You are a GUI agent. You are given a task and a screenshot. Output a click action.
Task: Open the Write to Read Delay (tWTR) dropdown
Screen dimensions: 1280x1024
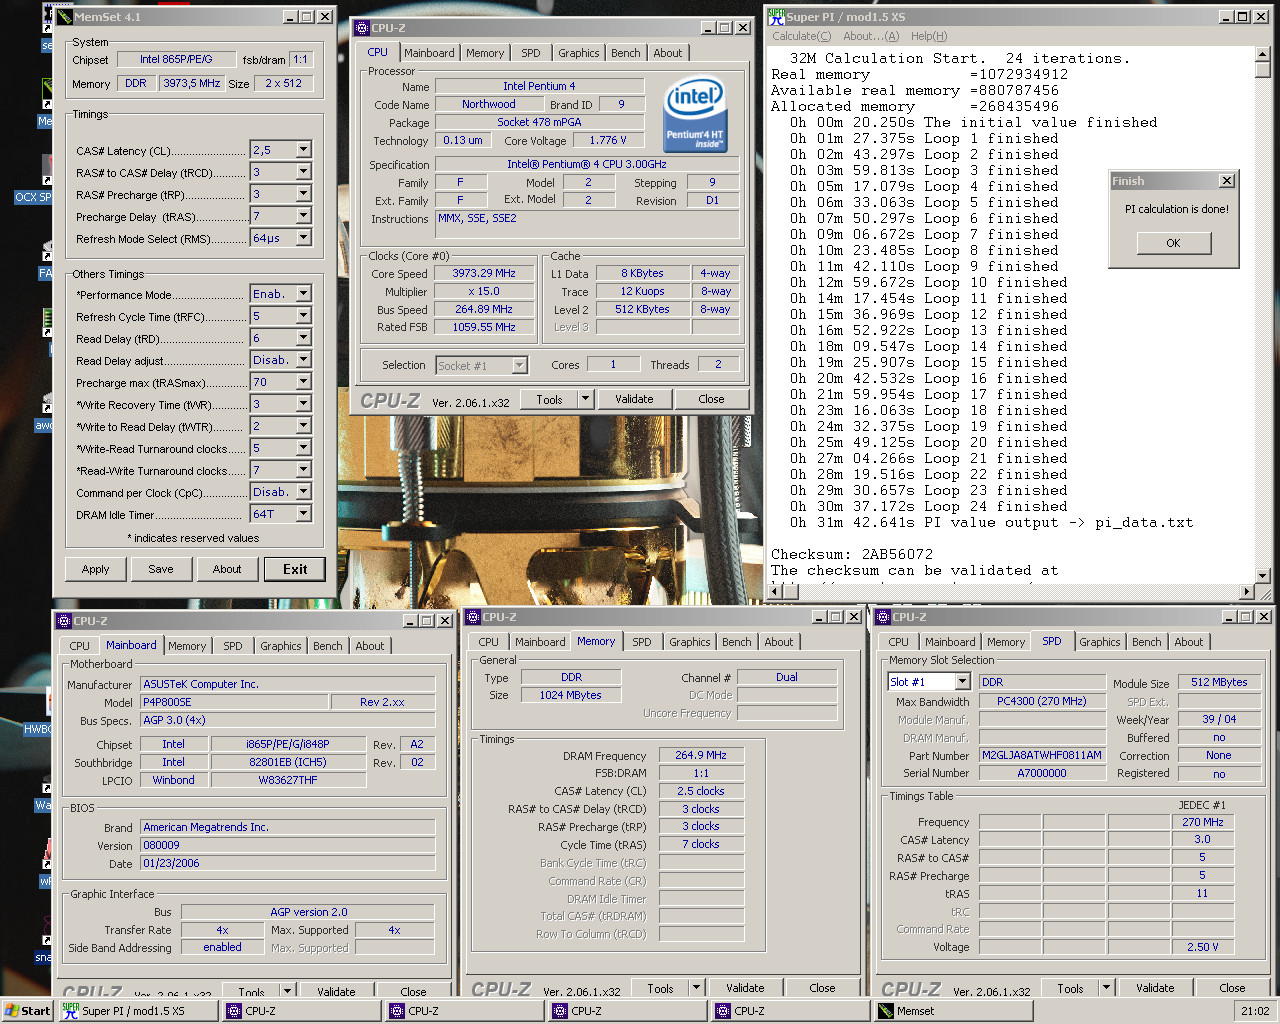[303, 426]
